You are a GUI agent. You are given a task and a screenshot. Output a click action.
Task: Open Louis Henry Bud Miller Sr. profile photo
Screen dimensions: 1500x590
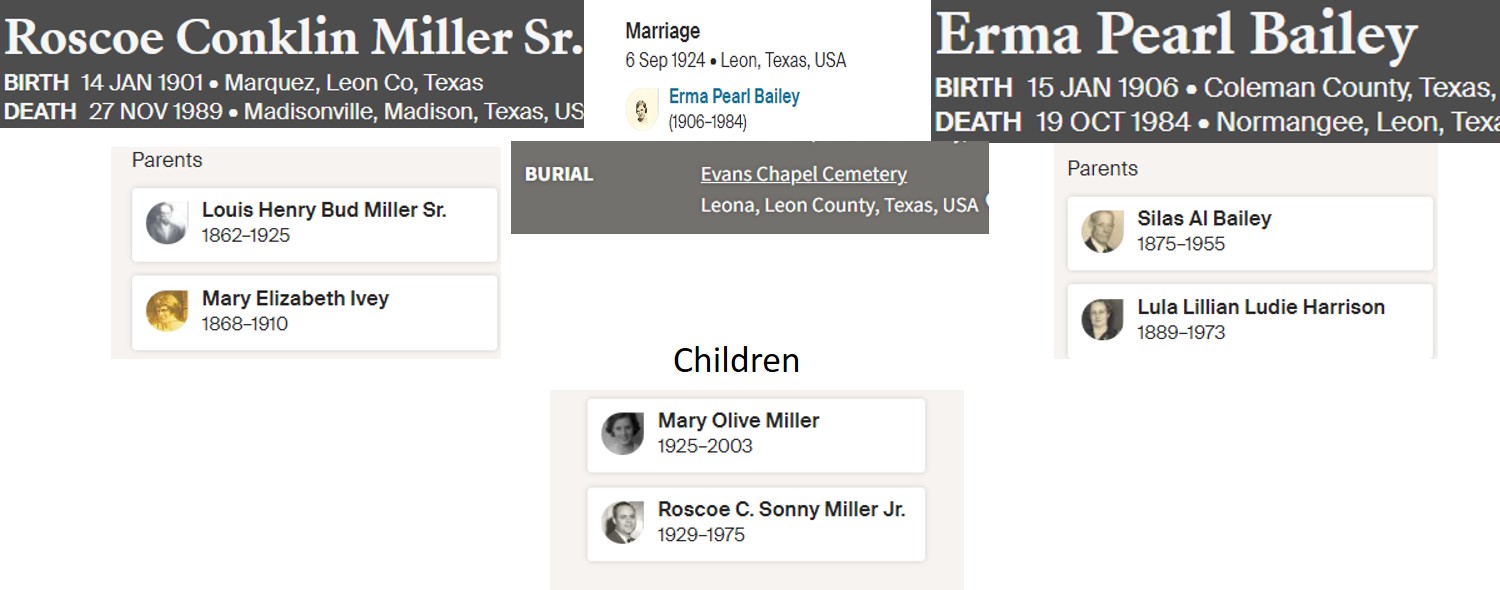pyautogui.click(x=166, y=223)
